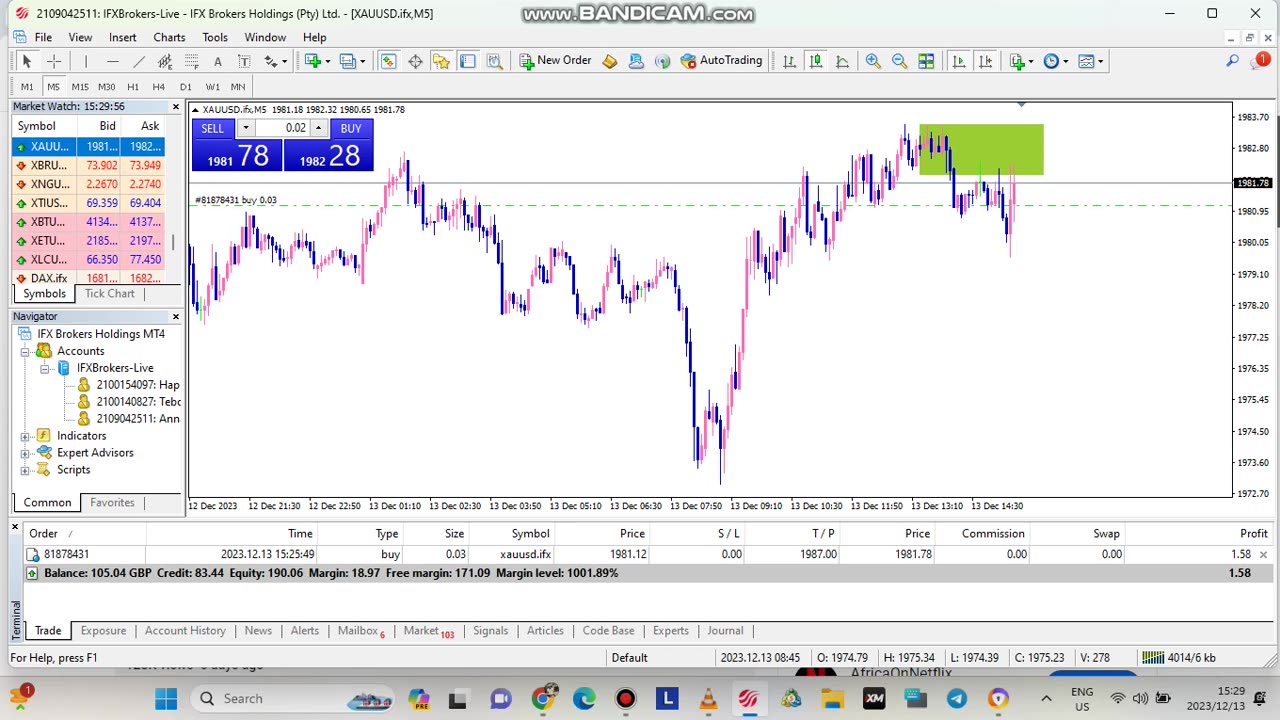Select the vertical line drawing tool
This screenshot has height=720, width=1280.
pyautogui.click(x=86, y=61)
